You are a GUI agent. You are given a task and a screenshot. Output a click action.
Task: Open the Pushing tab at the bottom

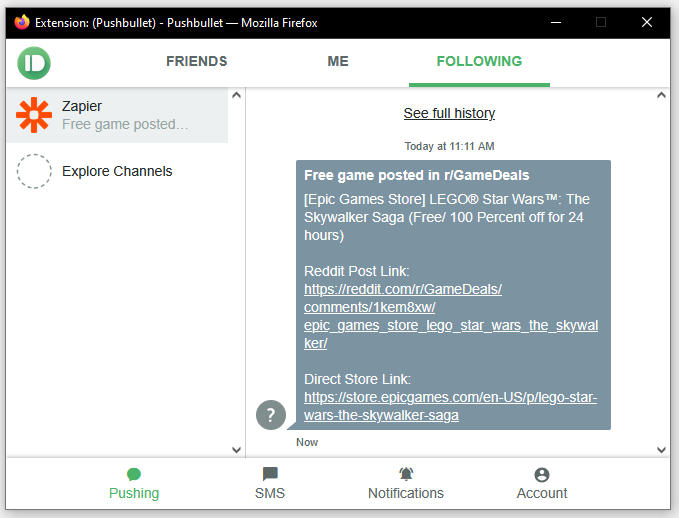tap(134, 484)
